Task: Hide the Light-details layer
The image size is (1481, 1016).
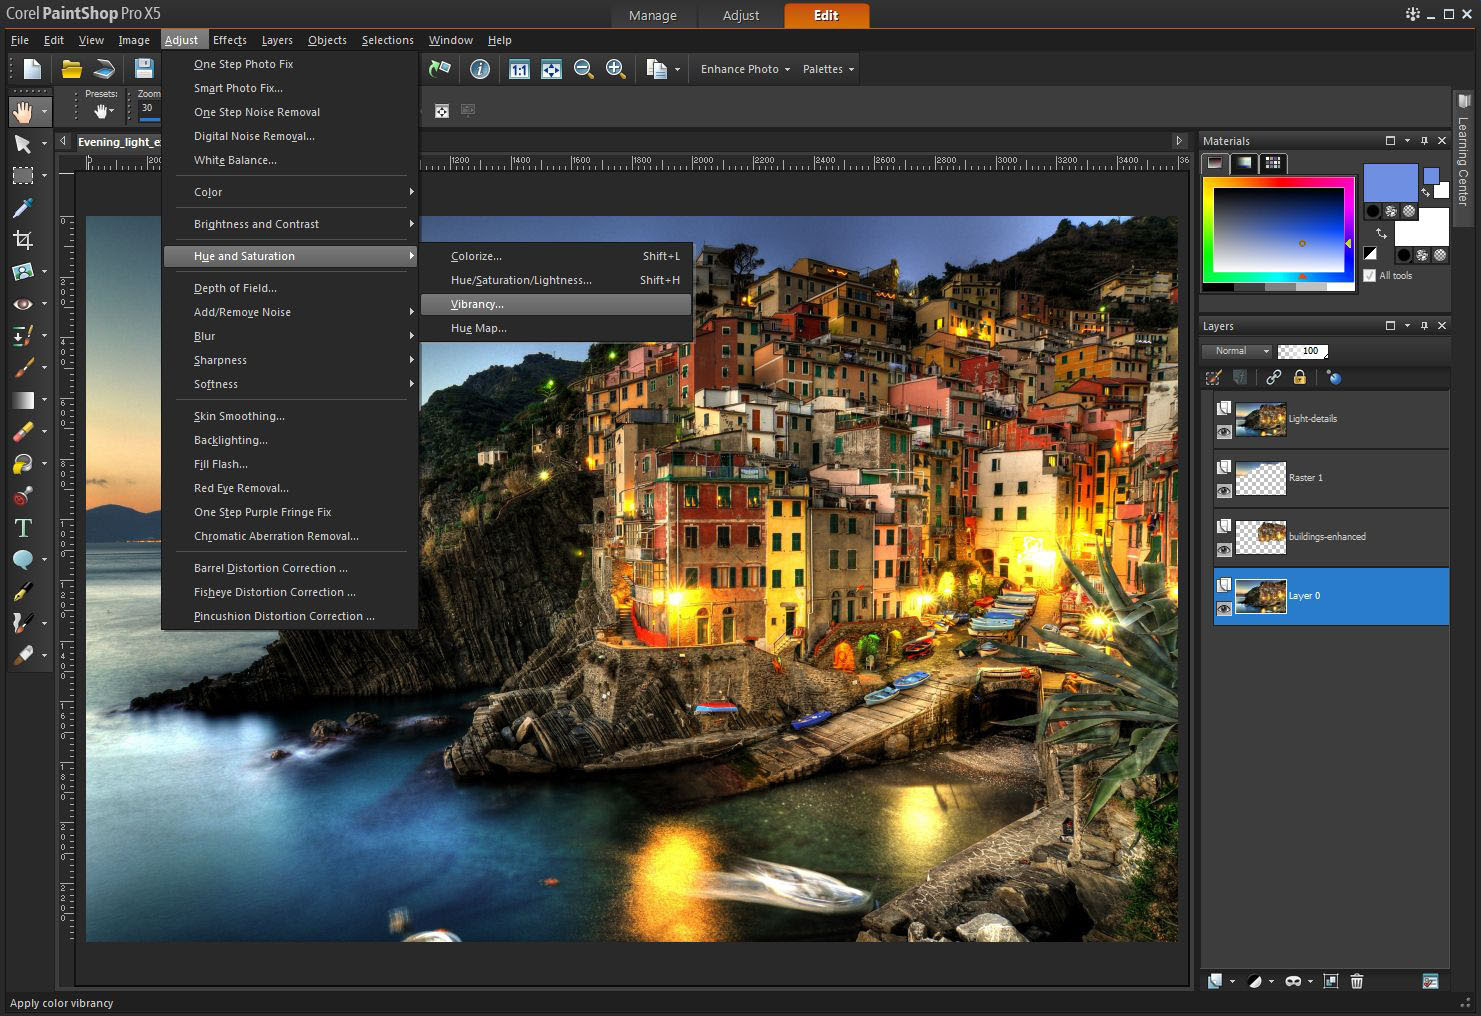Action: [1224, 432]
